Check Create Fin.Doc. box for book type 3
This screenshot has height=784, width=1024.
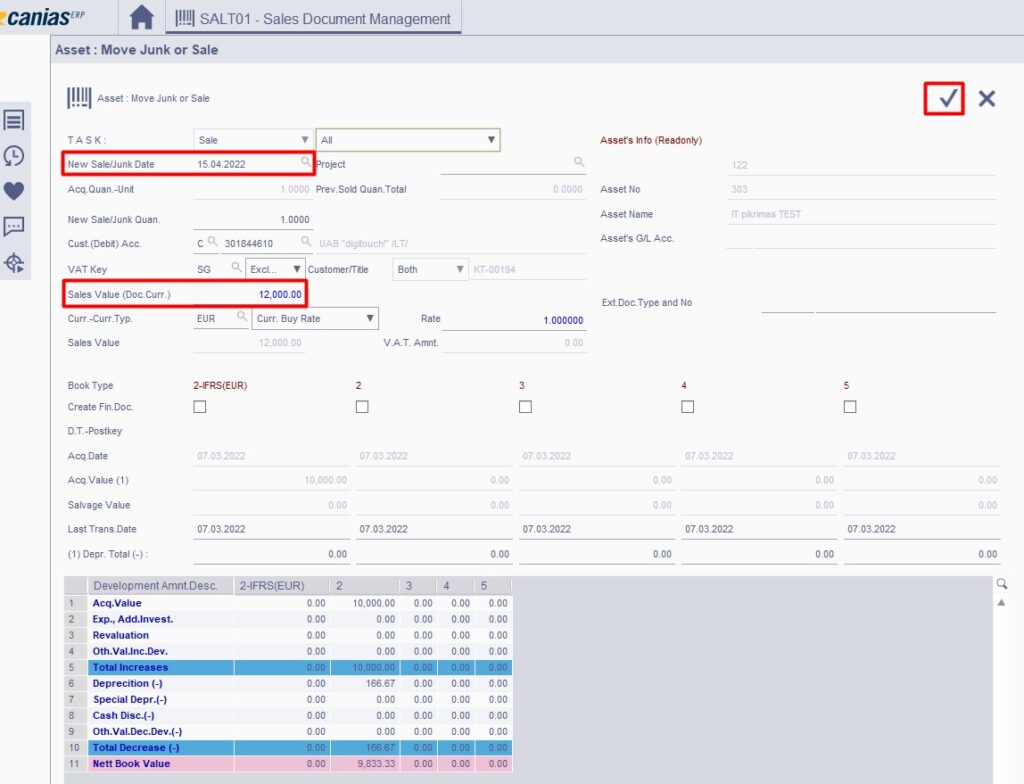(525, 407)
